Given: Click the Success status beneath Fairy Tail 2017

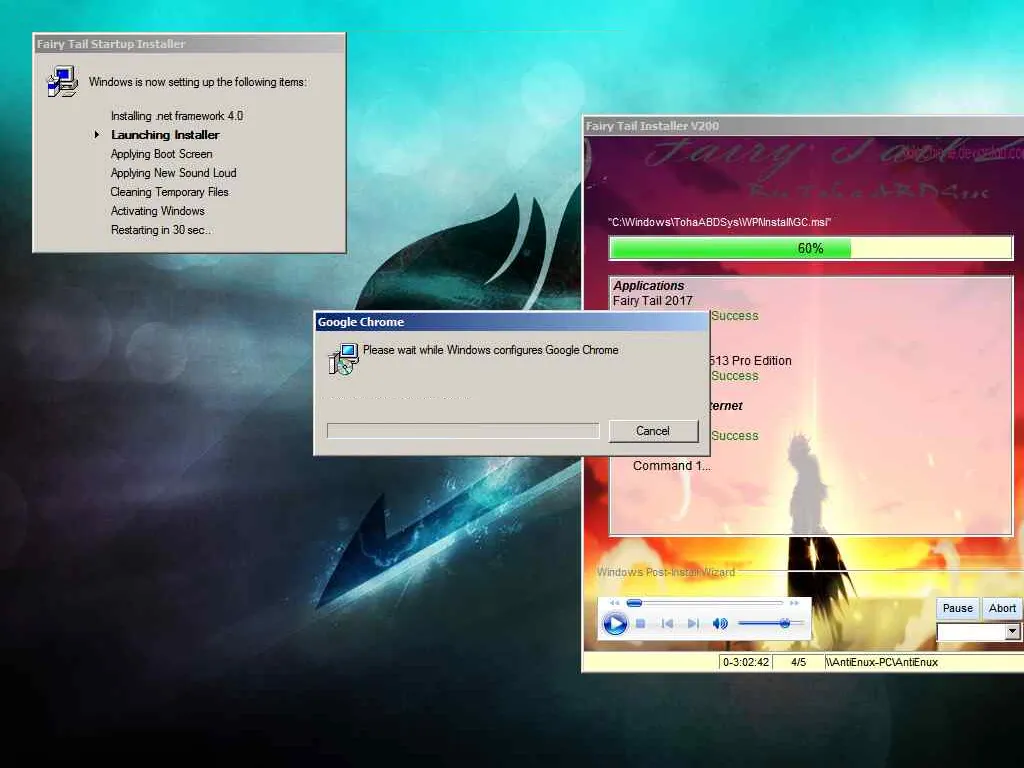Looking at the screenshot, I should point(735,315).
